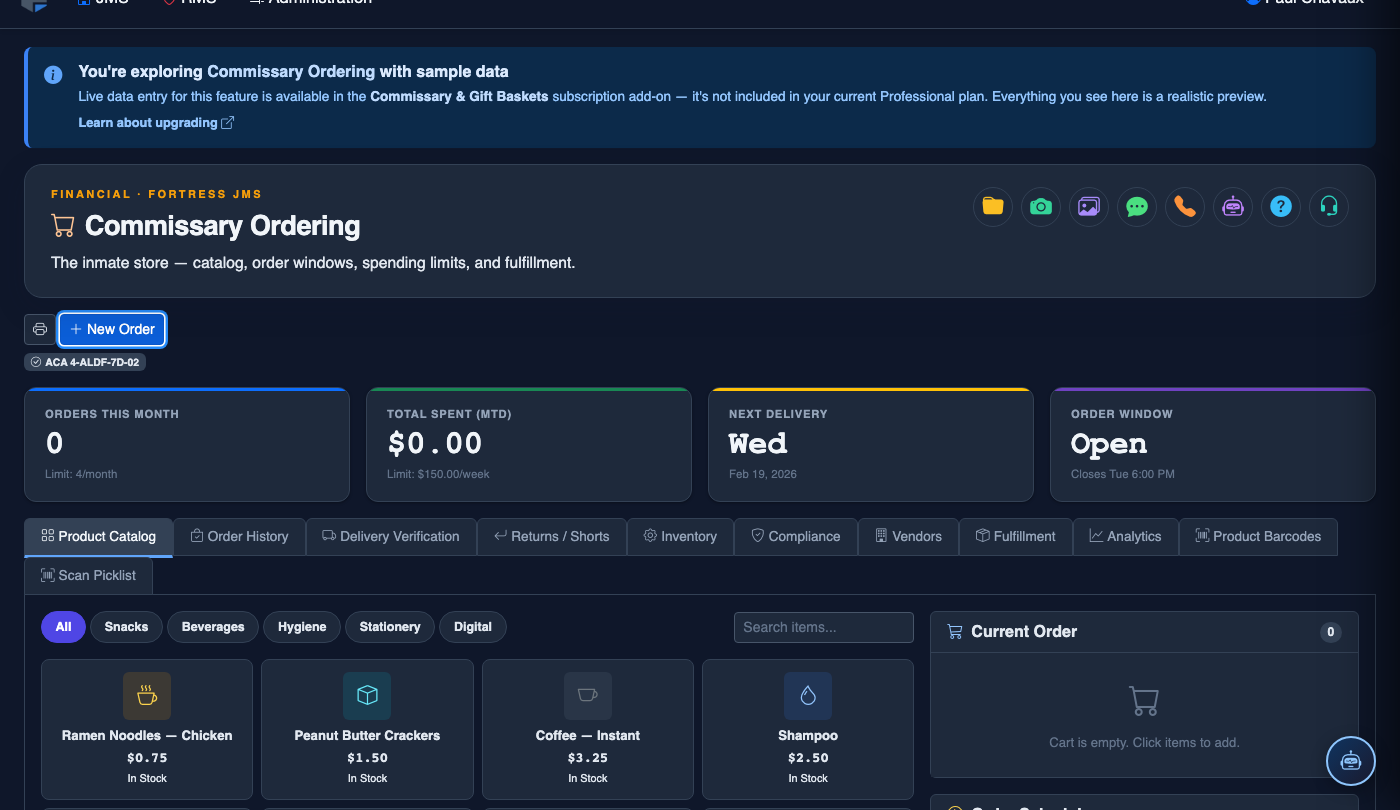The image size is (1400, 810).
Task: Click the Ramen Noodles — Chicken product name
Action: point(147,735)
